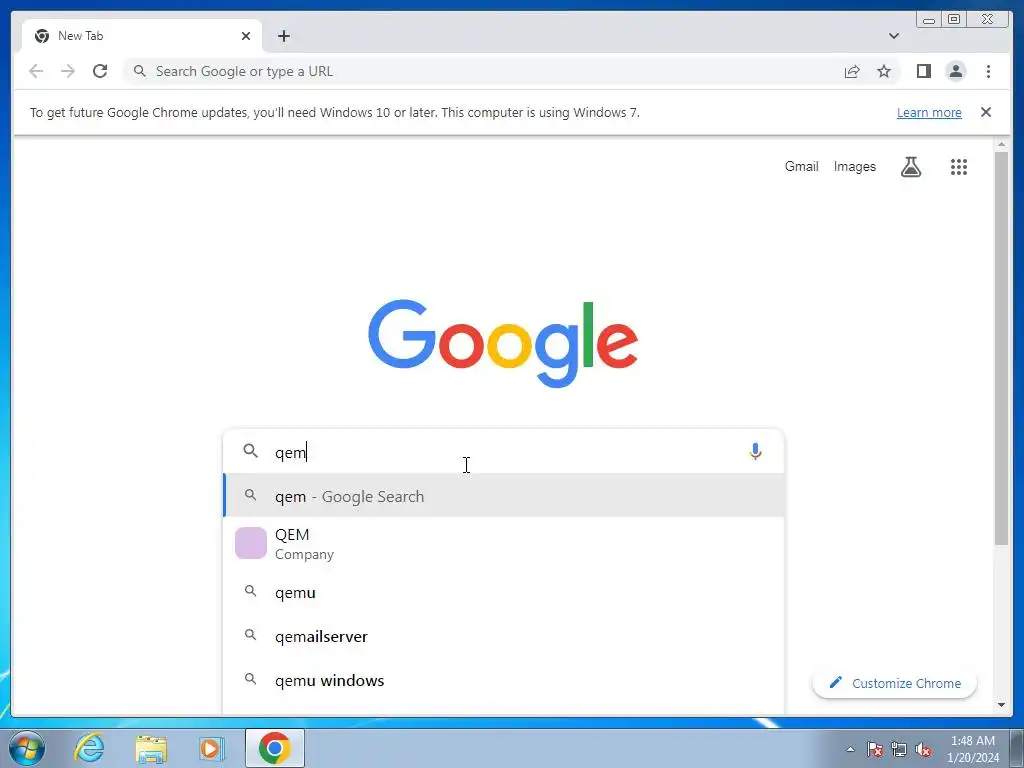Open the Search Labs flask icon

click(x=911, y=167)
